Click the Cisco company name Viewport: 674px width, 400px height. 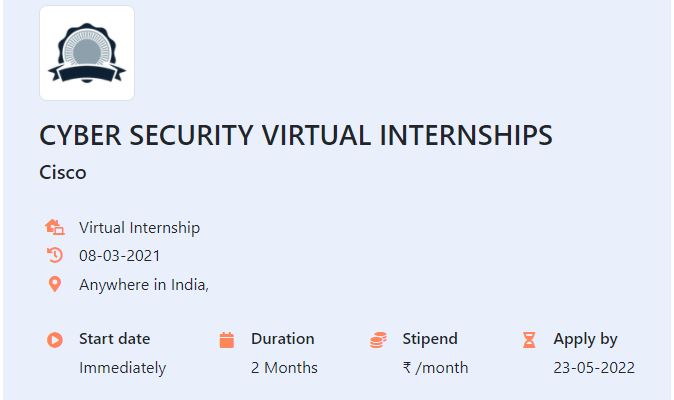[63, 173]
